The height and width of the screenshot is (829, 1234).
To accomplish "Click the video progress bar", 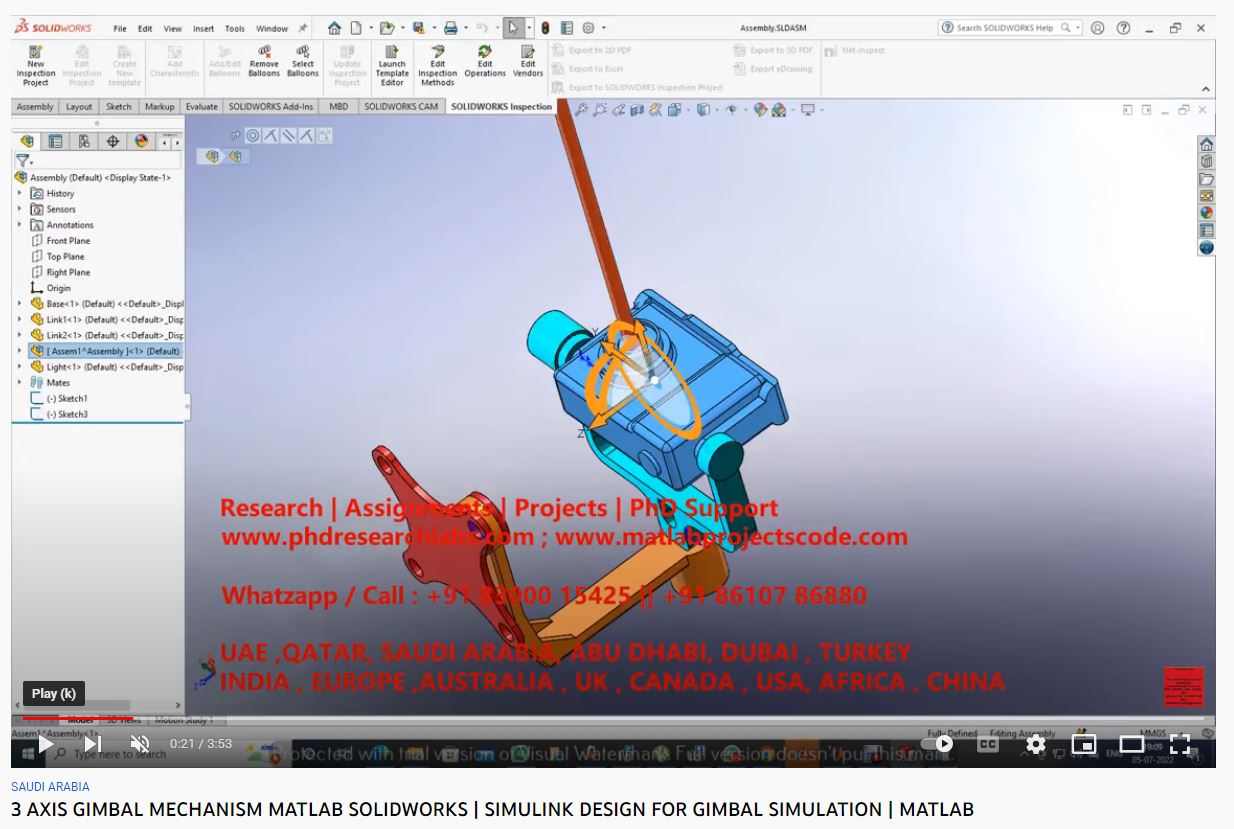I will 613,719.
